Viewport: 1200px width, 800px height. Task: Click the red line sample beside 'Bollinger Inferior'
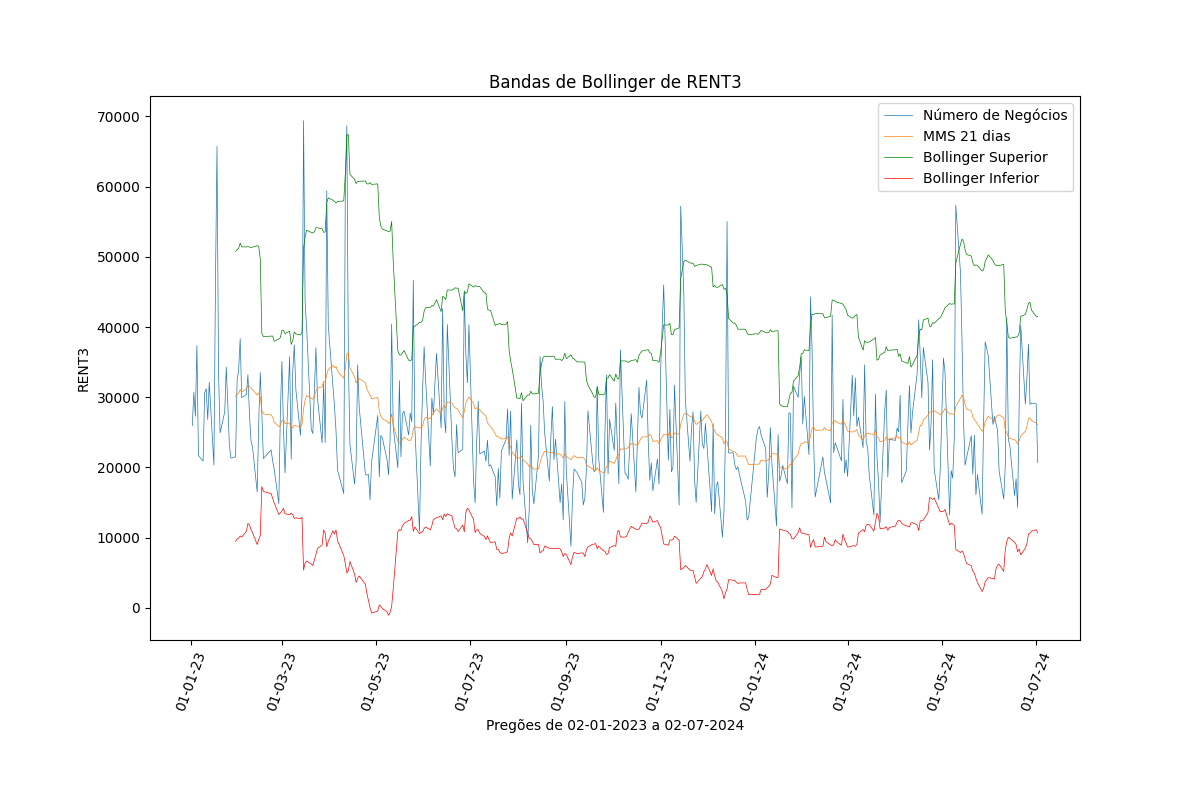click(x=899, y=179)
